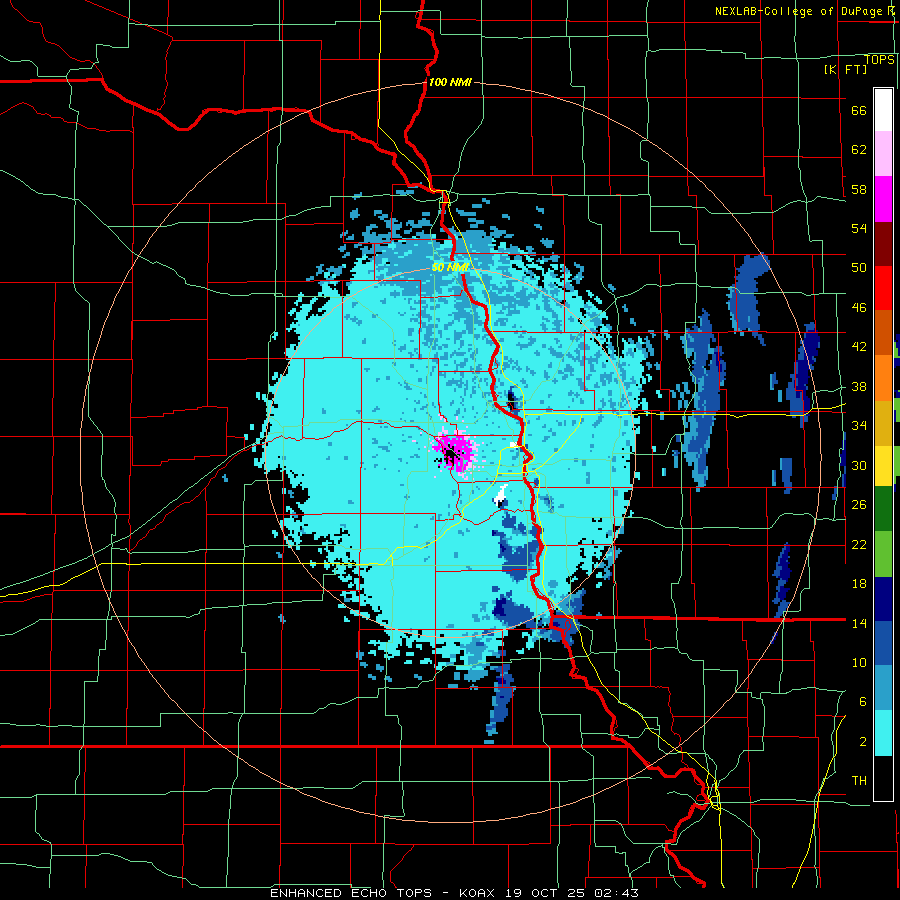The height and width of the screenshot is (900, 900).
Task: Click the "26" legend value
Action: [859, 505]
